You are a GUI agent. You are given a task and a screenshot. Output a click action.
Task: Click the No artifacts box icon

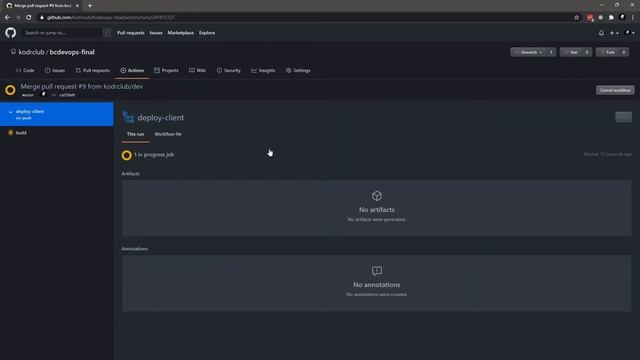pos(377,196)
